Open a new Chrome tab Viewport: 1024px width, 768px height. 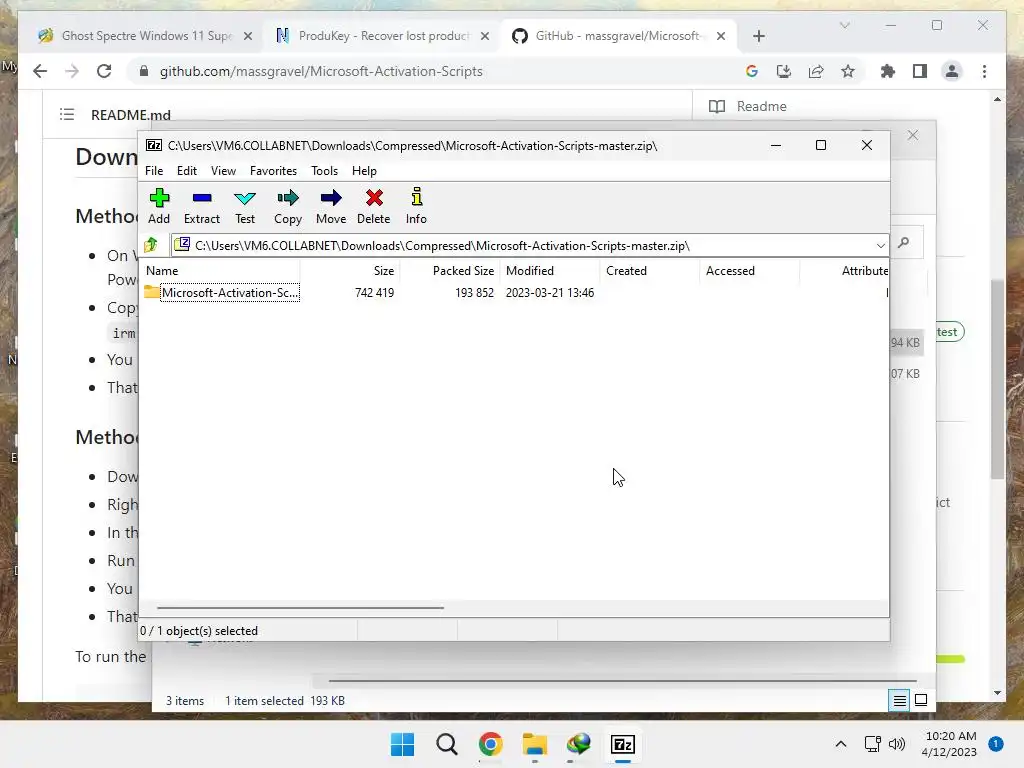(x=758, y=37)
